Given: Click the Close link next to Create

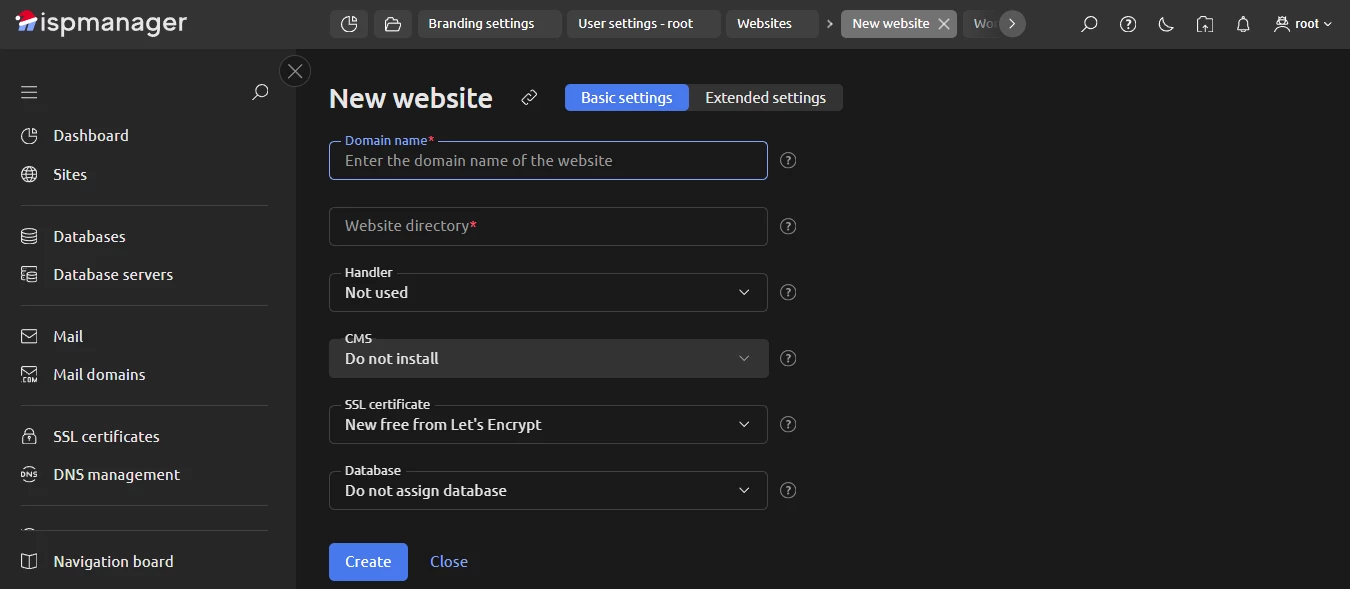Looking at the screenshot, I should click(448, 561).
